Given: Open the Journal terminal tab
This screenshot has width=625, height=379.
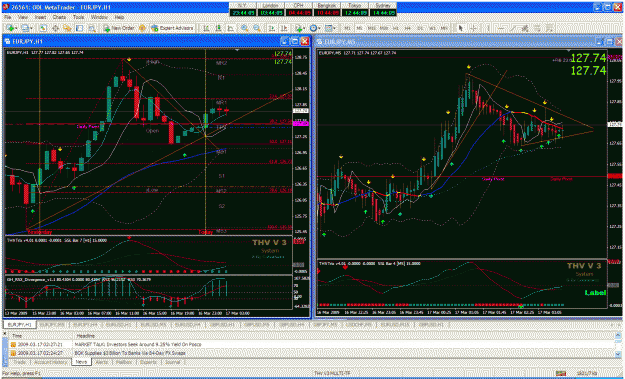Looking at the screenshot, I should 173,362.
